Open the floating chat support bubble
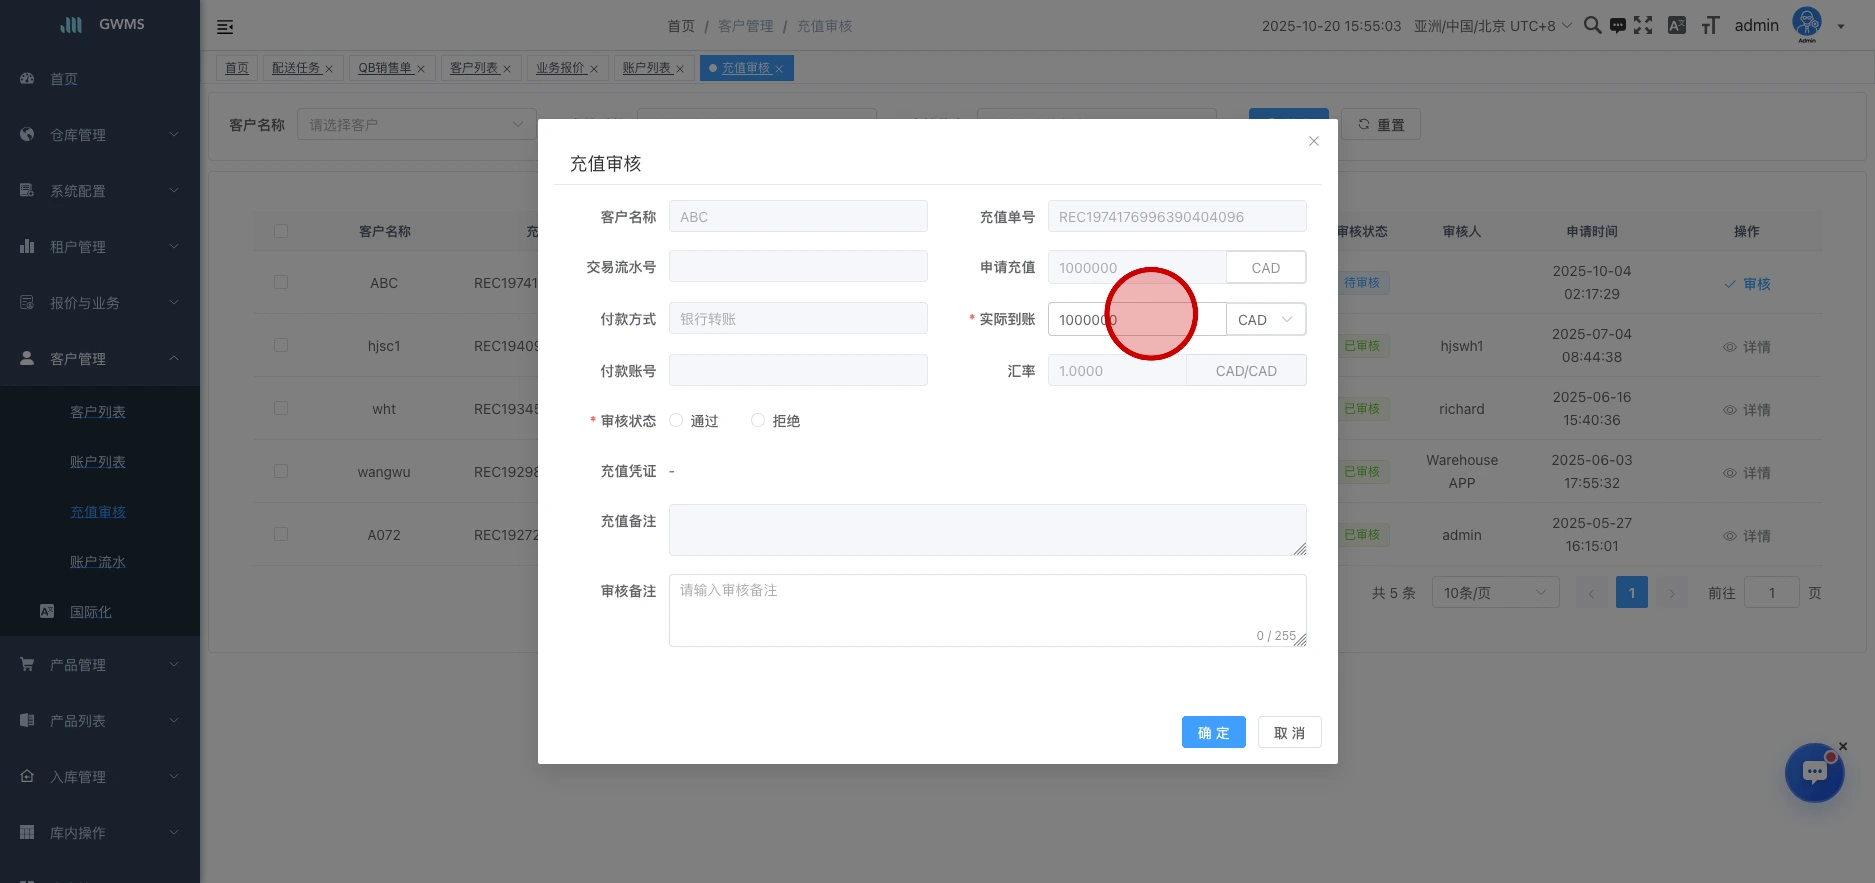 (x=1814, y=773)
